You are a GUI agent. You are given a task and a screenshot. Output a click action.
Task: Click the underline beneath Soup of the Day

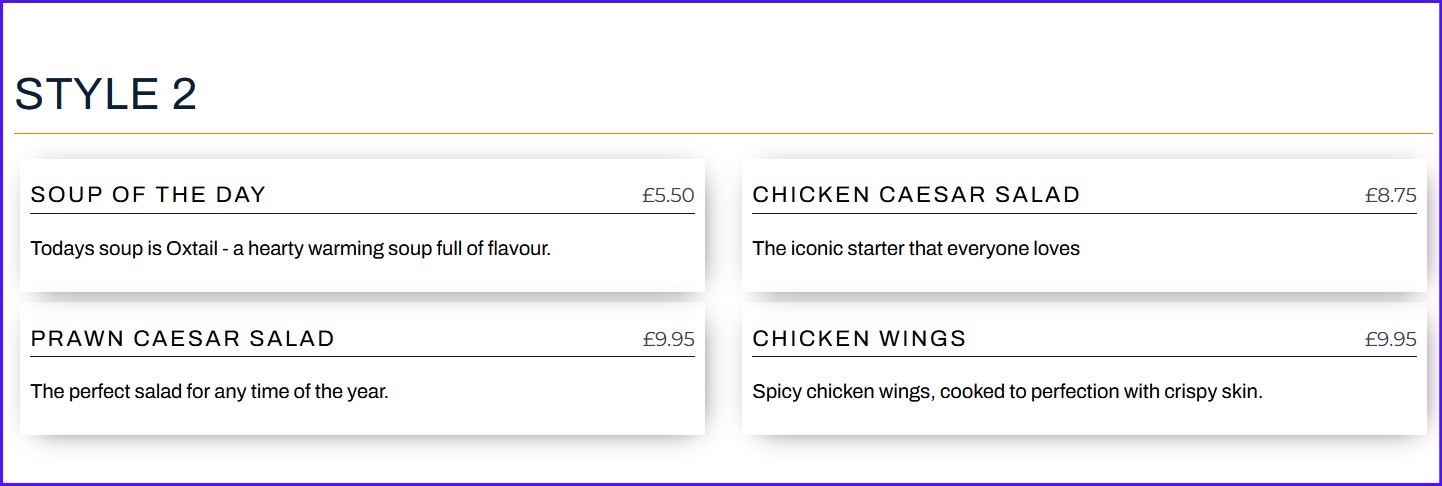[363, 213]
